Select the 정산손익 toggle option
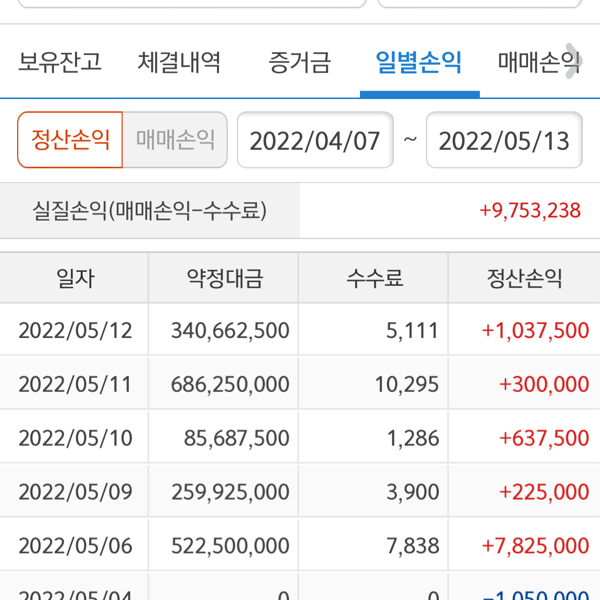This screenshot has width=600, height=600. (70, 139)
